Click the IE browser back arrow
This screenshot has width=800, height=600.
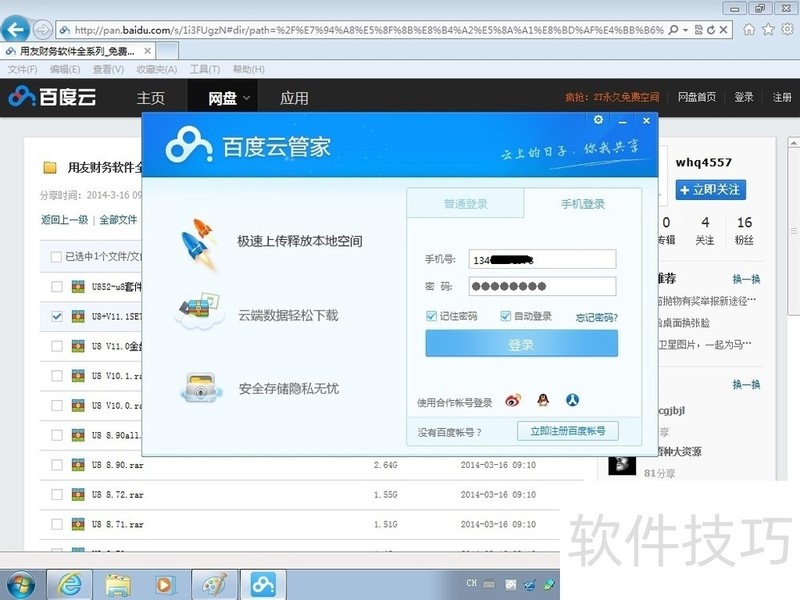(16, 29)
